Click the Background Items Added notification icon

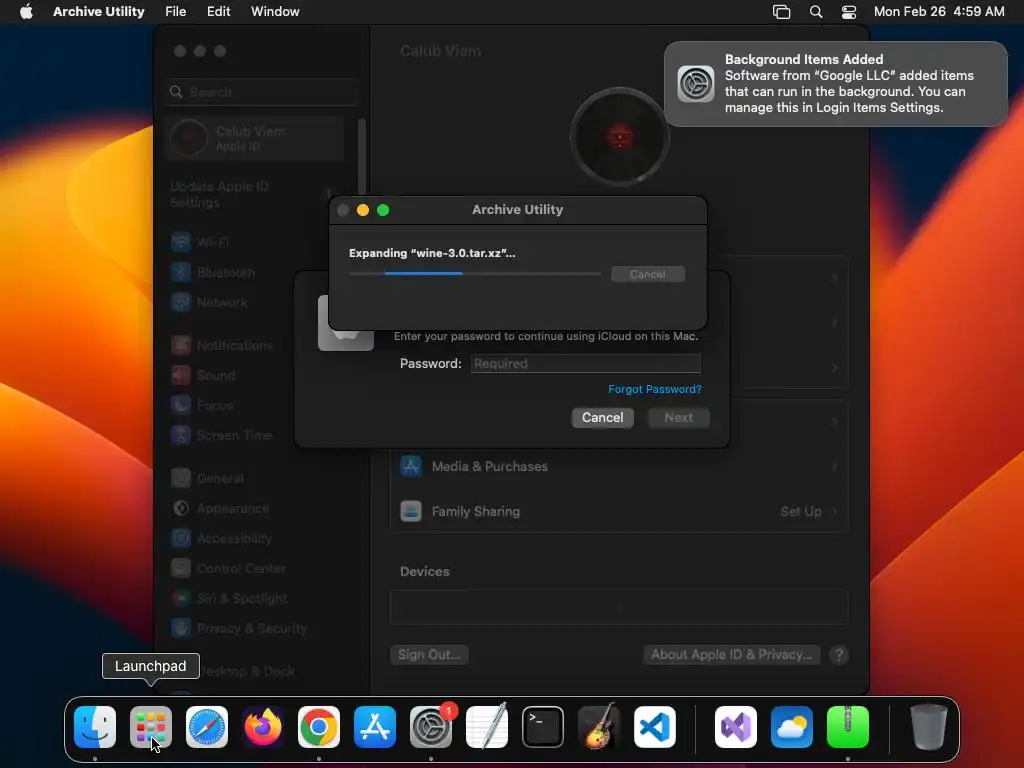tap(696, 84)
